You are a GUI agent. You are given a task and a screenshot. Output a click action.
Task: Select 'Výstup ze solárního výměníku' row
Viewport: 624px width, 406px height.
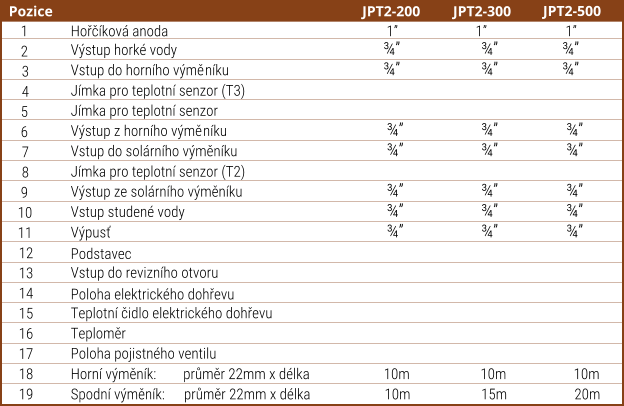tap(312, 191)
